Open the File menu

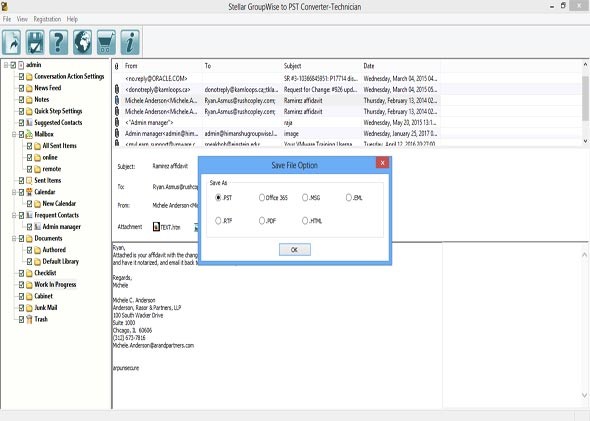click(7, 19)
